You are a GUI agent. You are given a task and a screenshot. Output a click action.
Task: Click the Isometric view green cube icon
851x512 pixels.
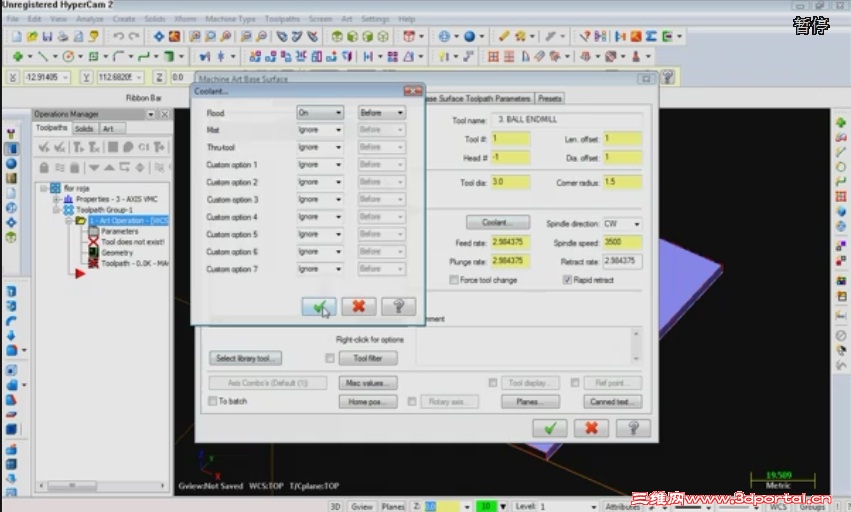(337, 36)
